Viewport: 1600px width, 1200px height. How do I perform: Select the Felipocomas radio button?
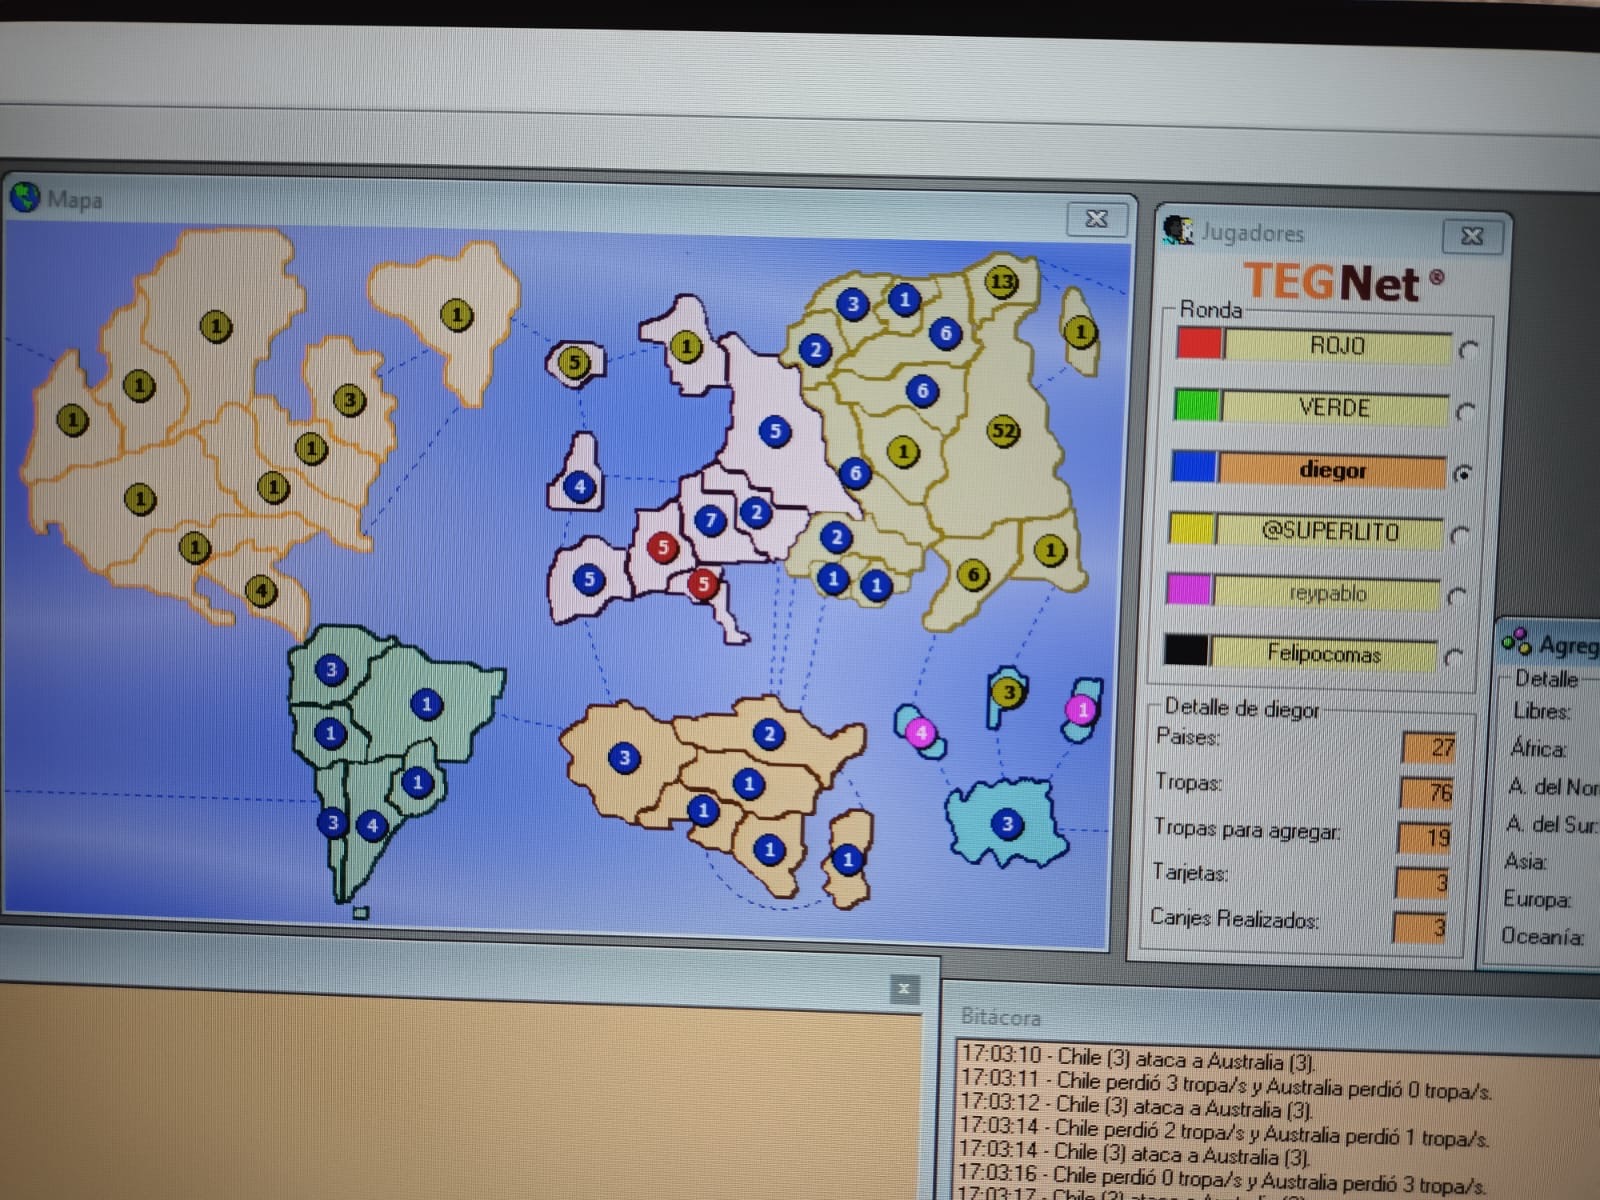coord(1454,657)
